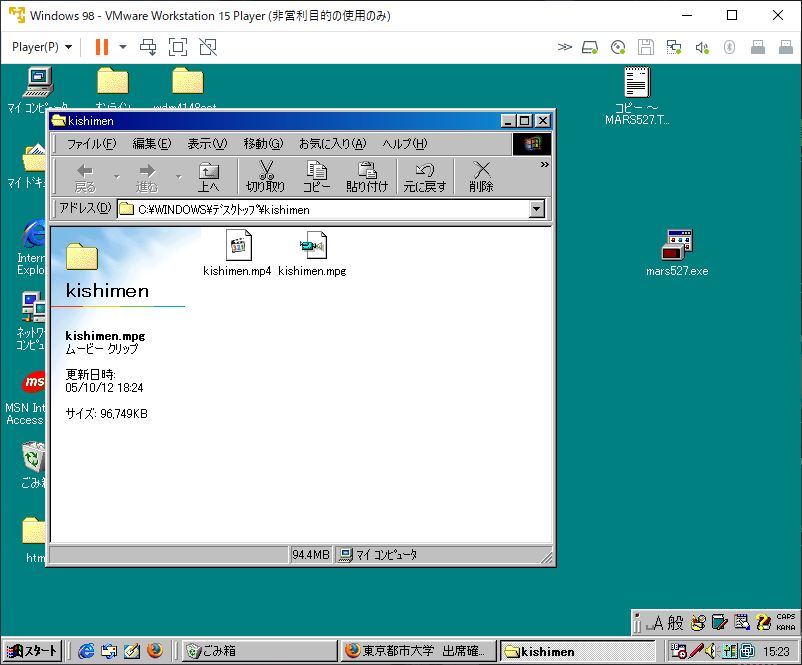This screenshot has width=802, height=665.
Task: Open the address bar dropdown arrow
Action: 537,209
